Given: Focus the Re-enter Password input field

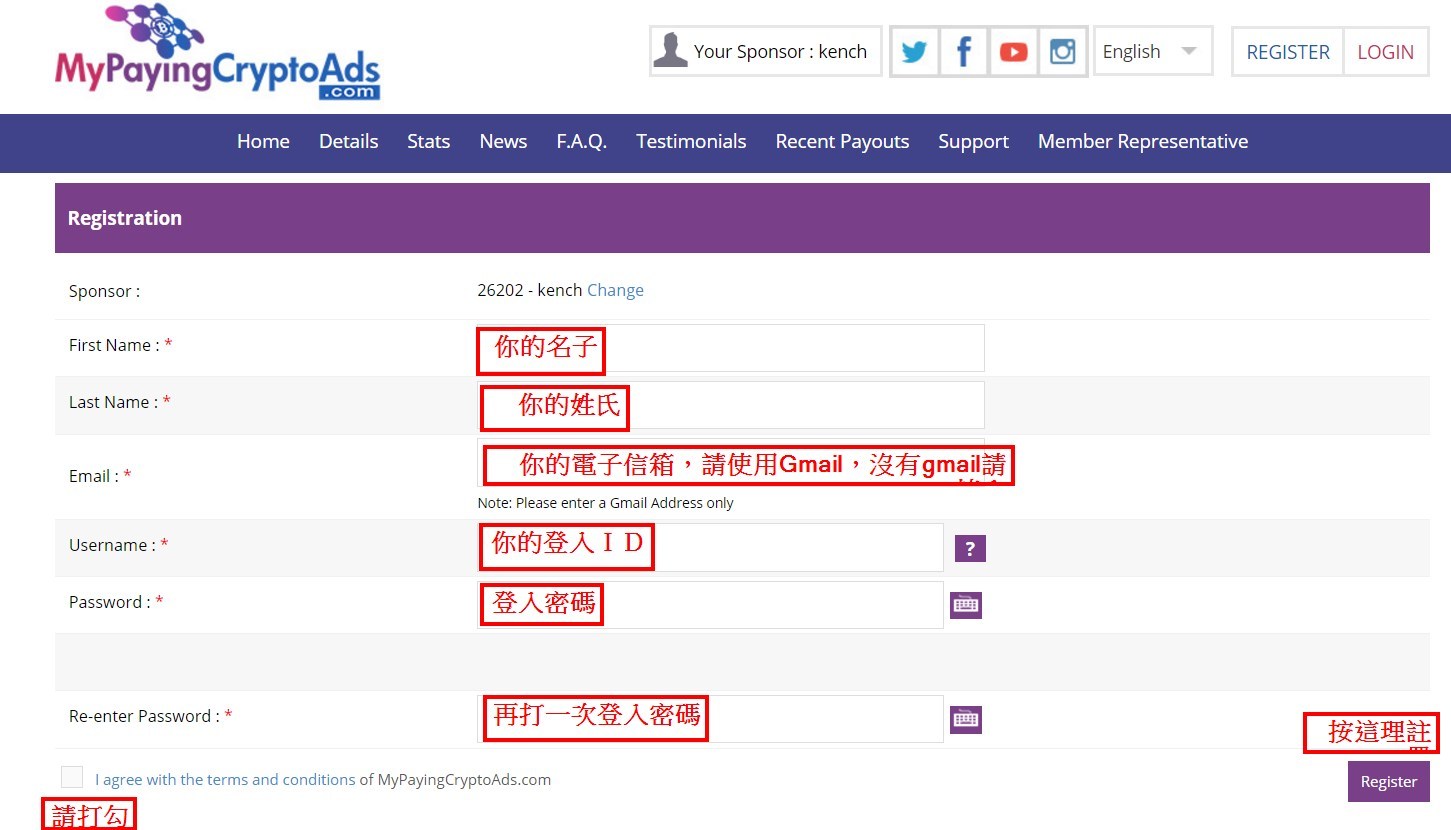Looking at the screenshot, I should click(710, 719).
